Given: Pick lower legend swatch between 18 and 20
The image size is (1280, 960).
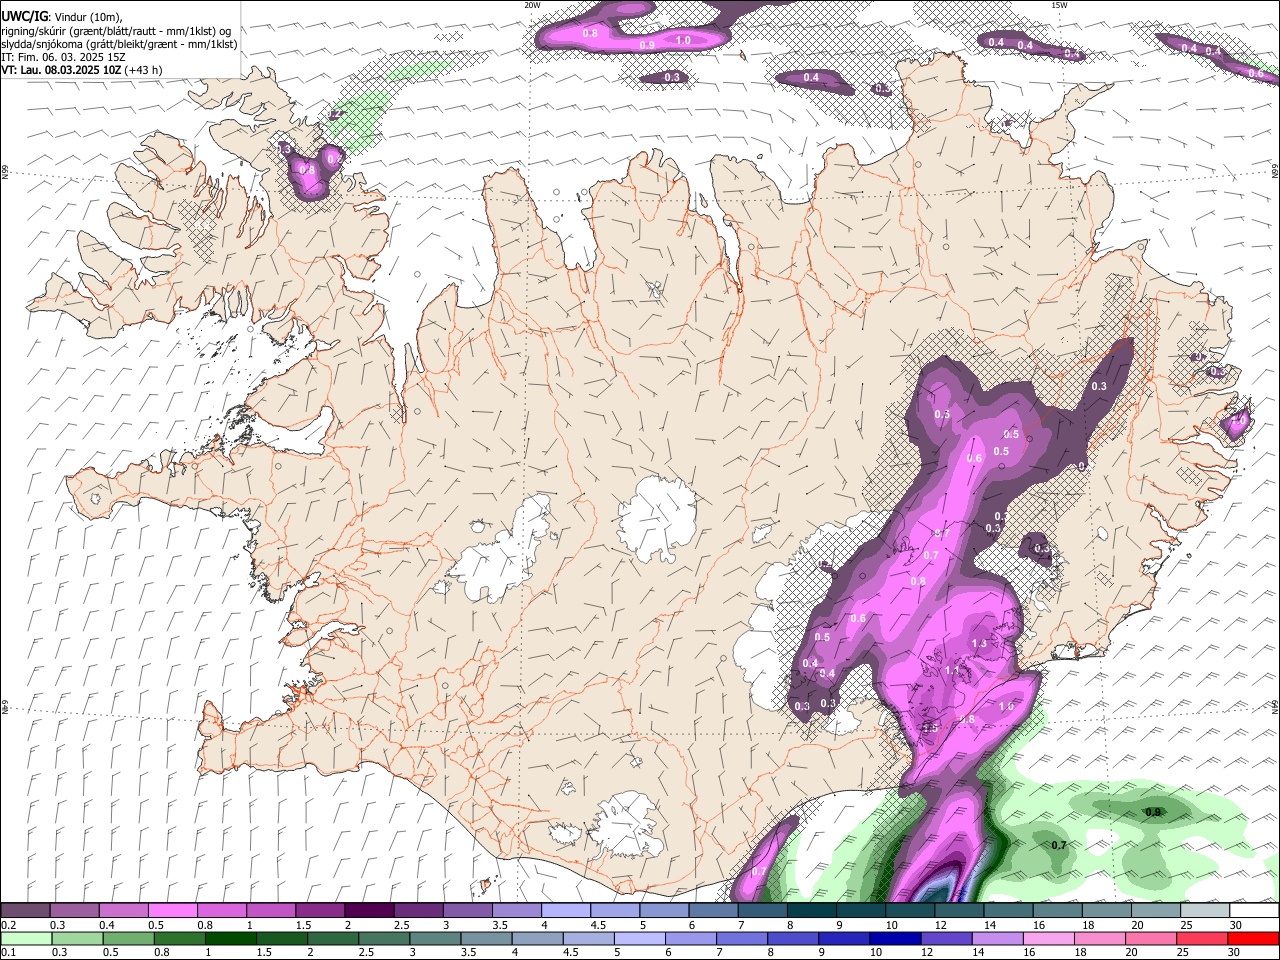Looking at the screenshot, I should click(1101, 938).
